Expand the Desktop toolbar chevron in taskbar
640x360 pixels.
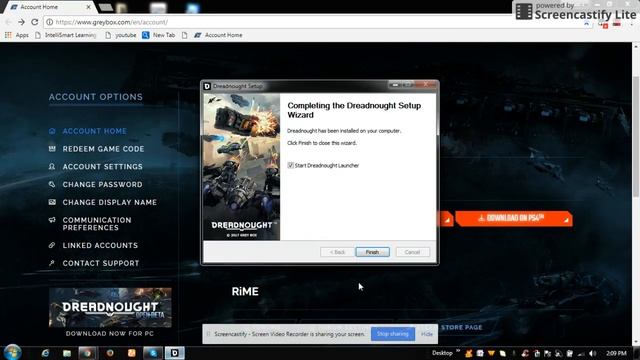[x=458, y=351]
